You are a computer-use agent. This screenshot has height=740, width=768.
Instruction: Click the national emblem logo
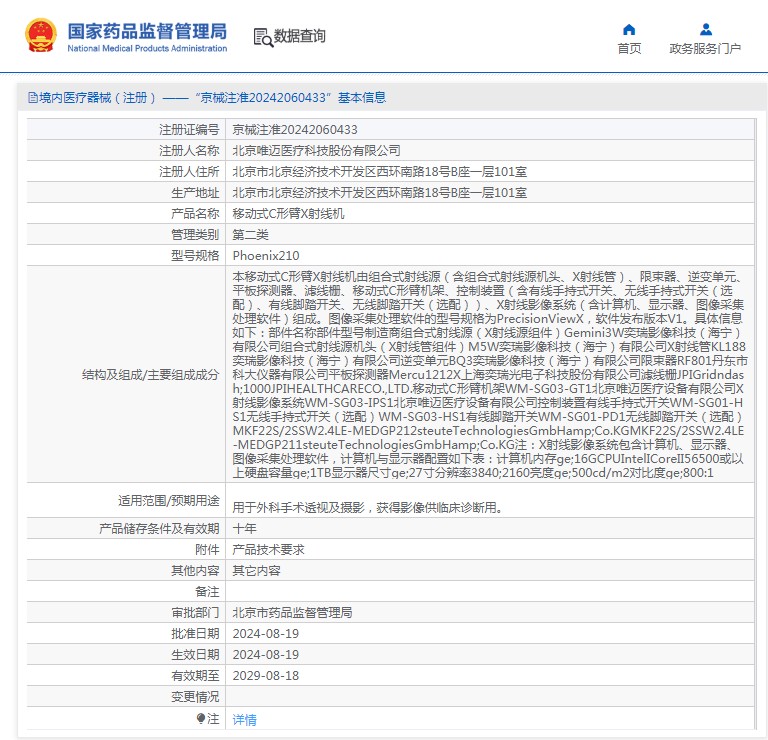(41, 36)
